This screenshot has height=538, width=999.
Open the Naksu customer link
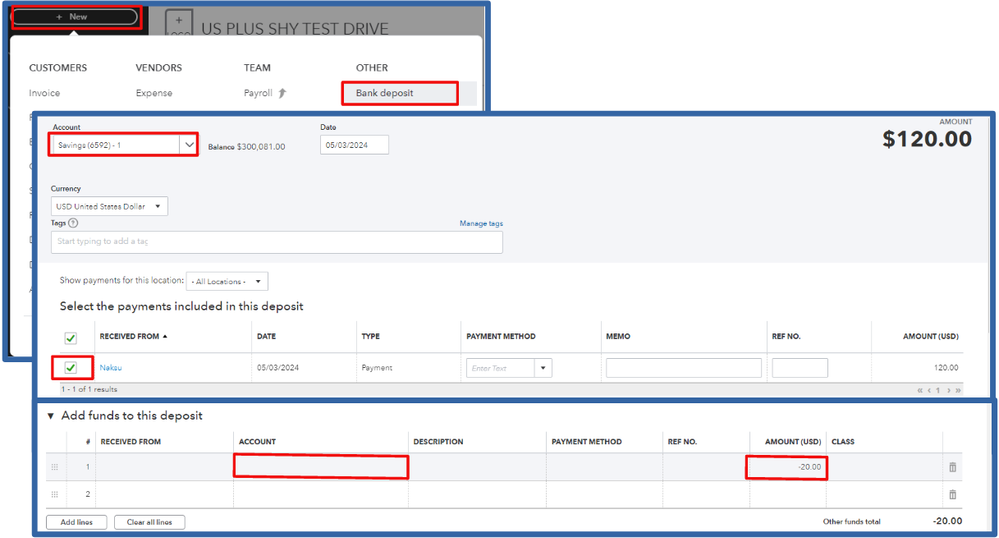pos(111,368)
